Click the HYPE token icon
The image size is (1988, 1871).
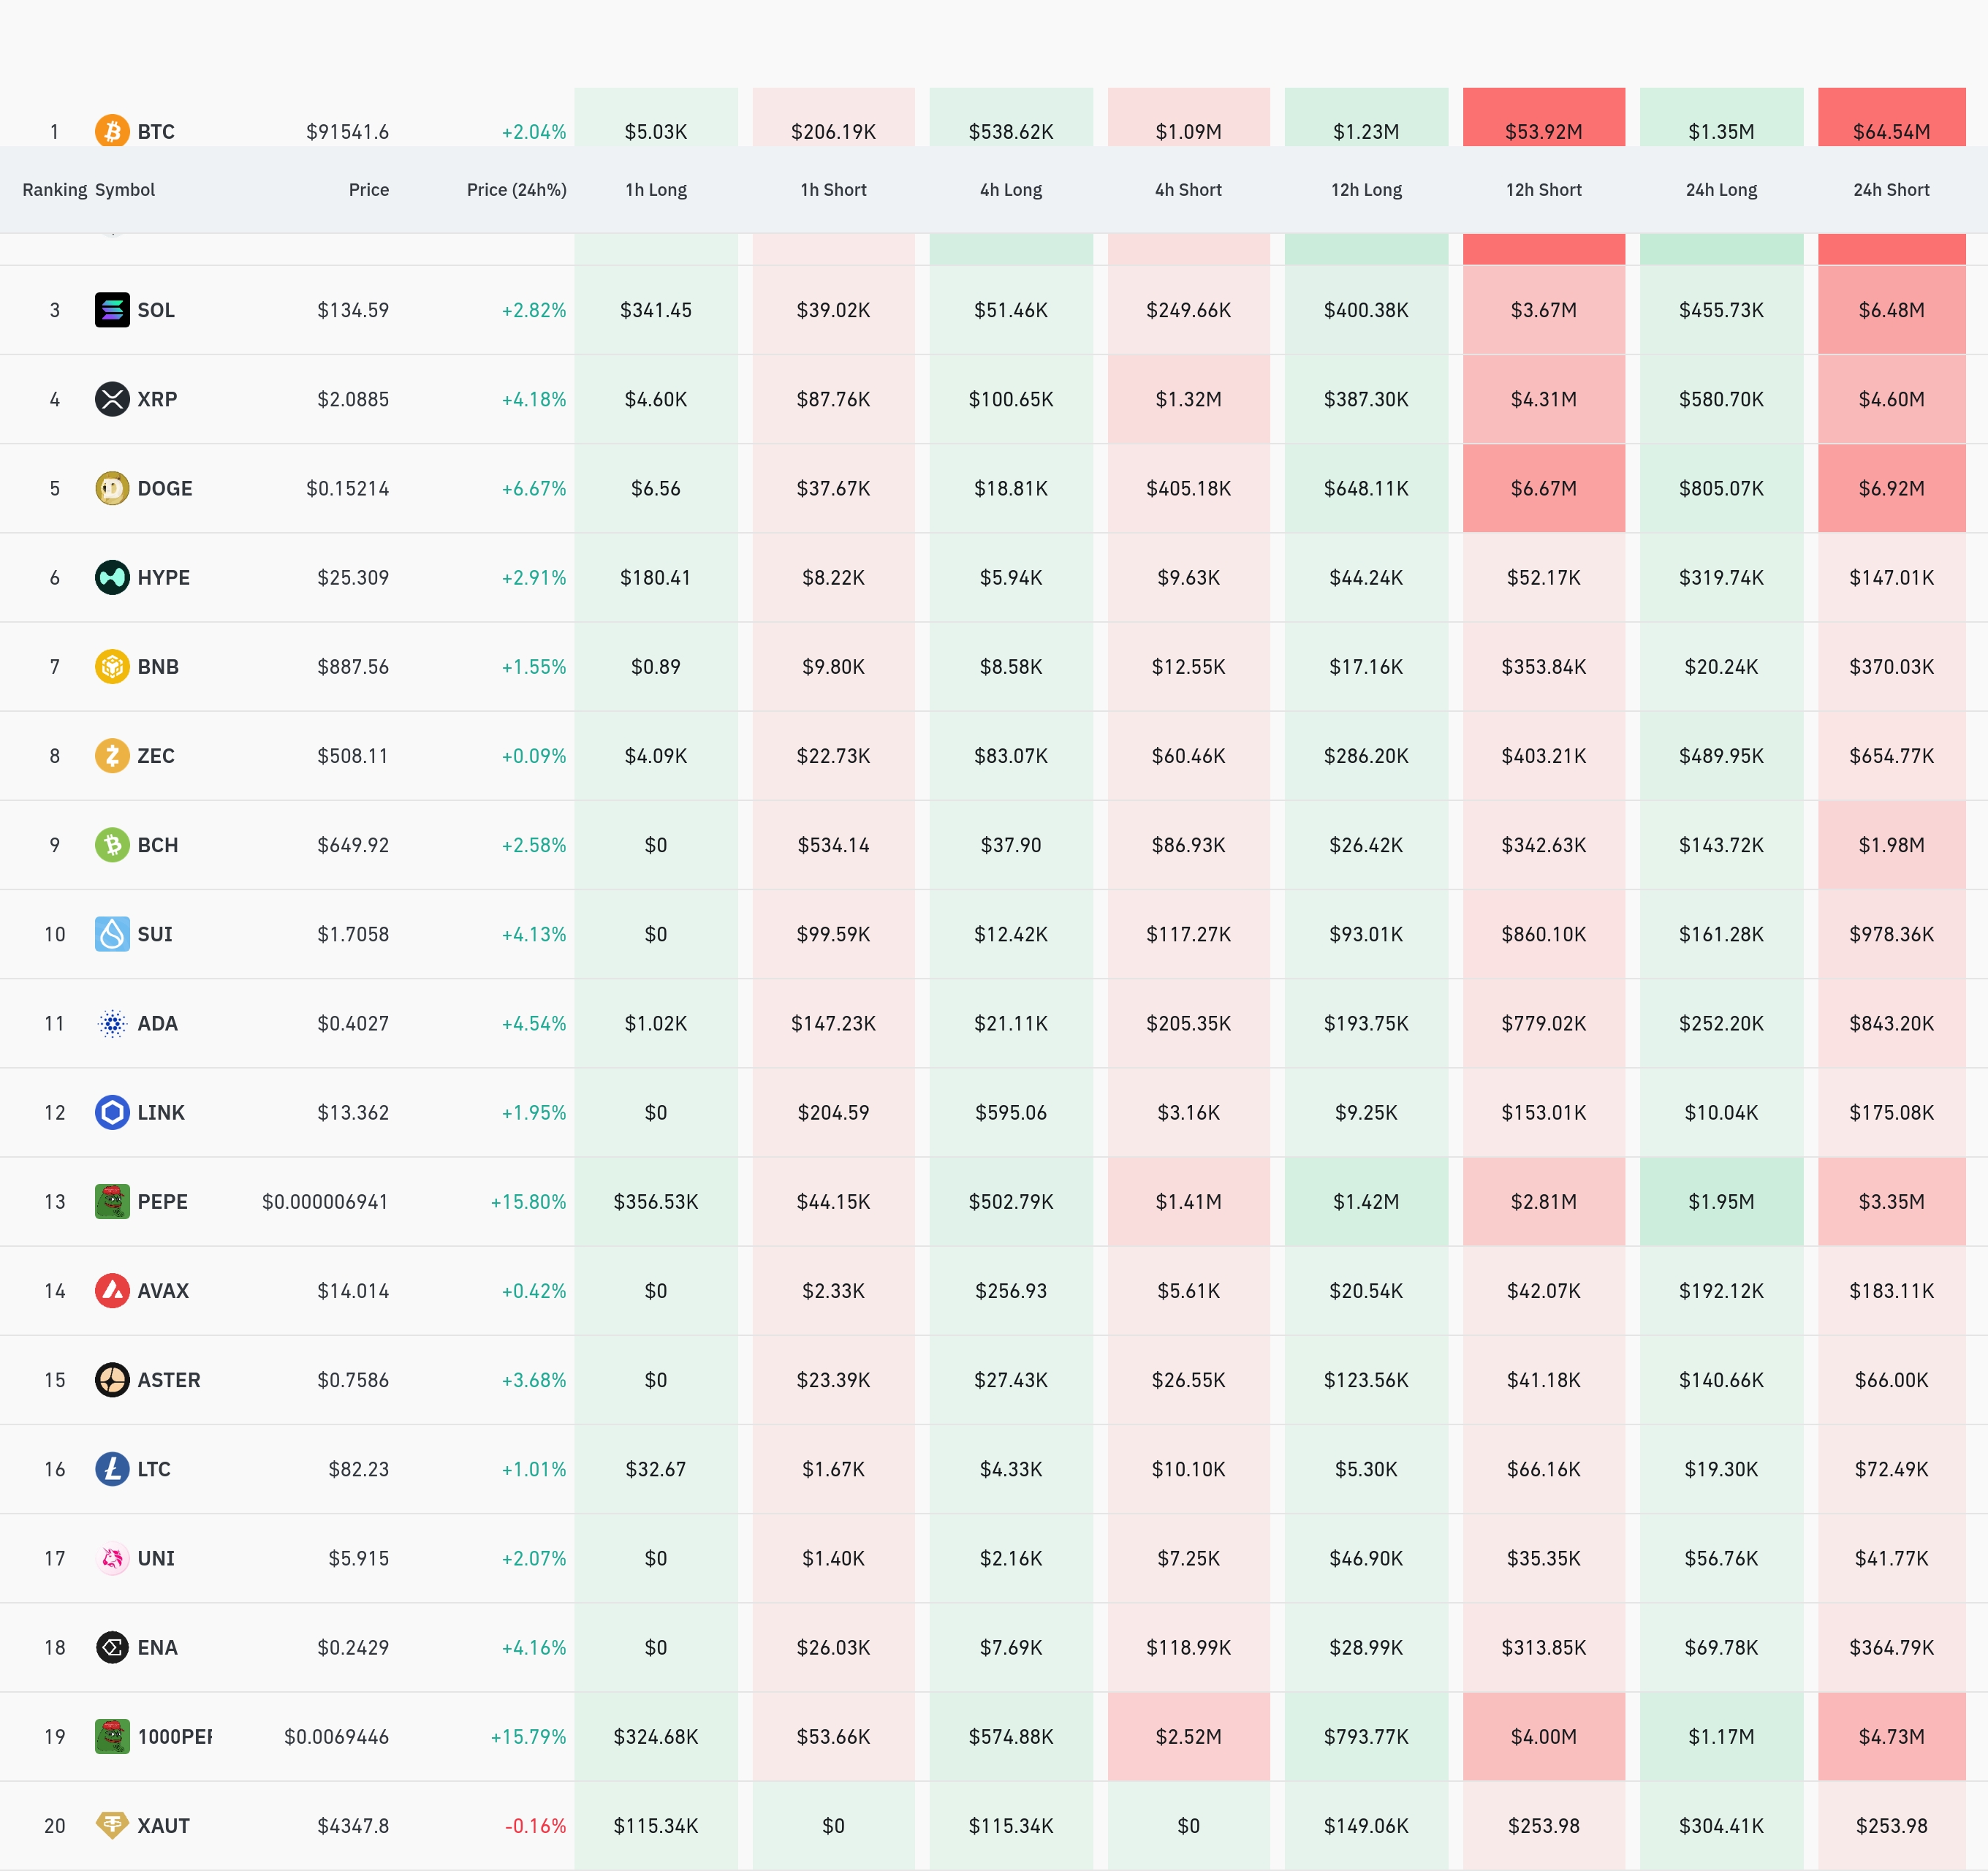click(112, 577)
